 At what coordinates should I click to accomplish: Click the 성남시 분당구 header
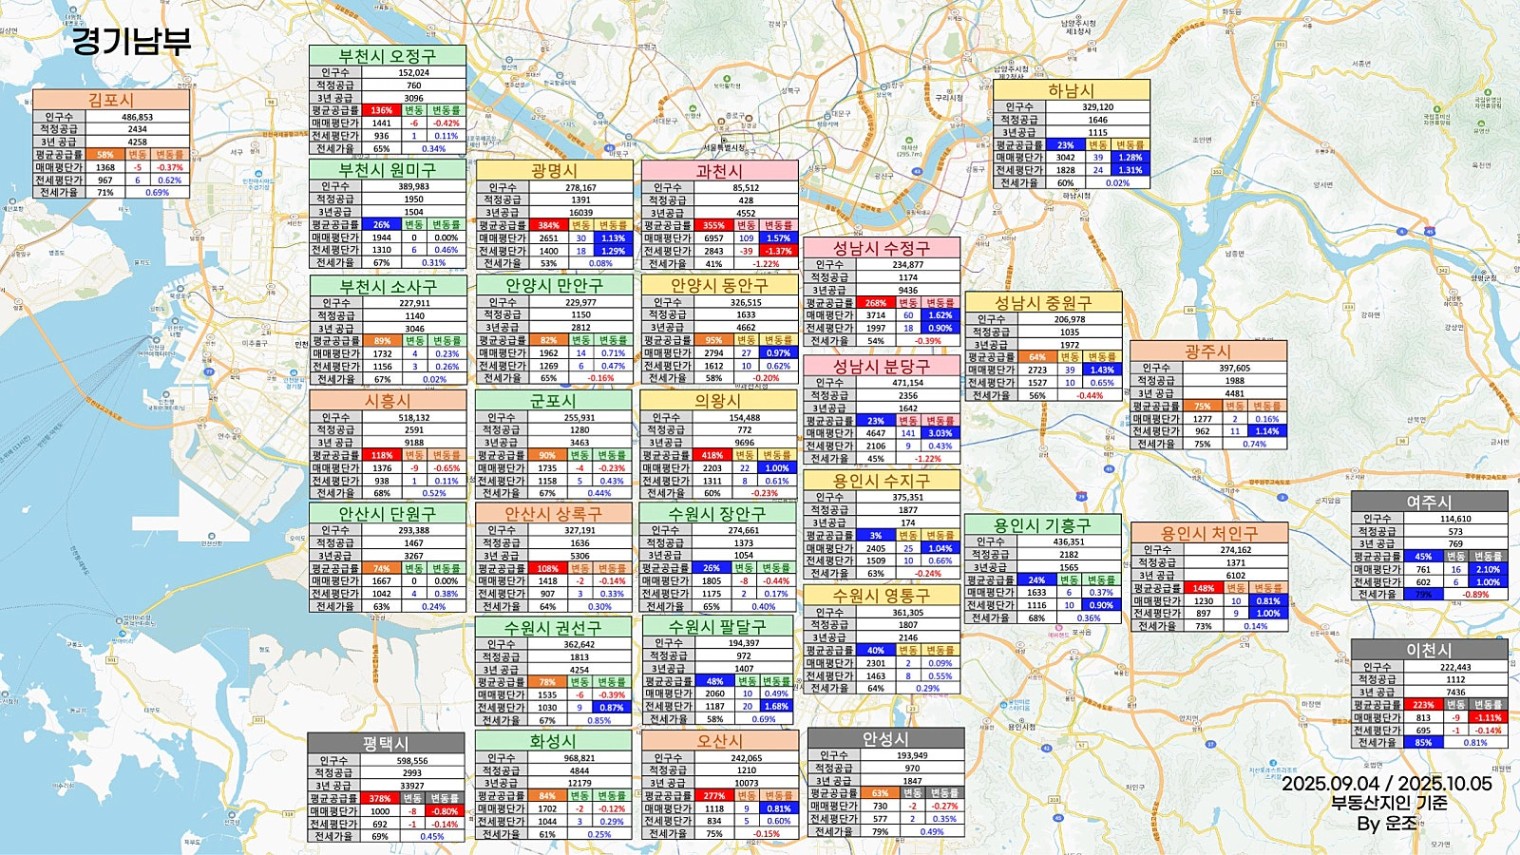881,367
